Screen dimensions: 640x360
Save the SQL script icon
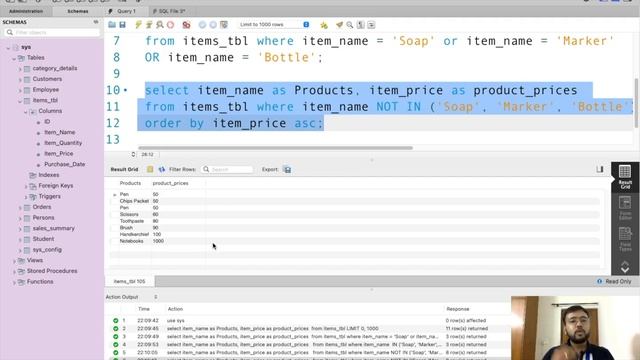point(122,24)
